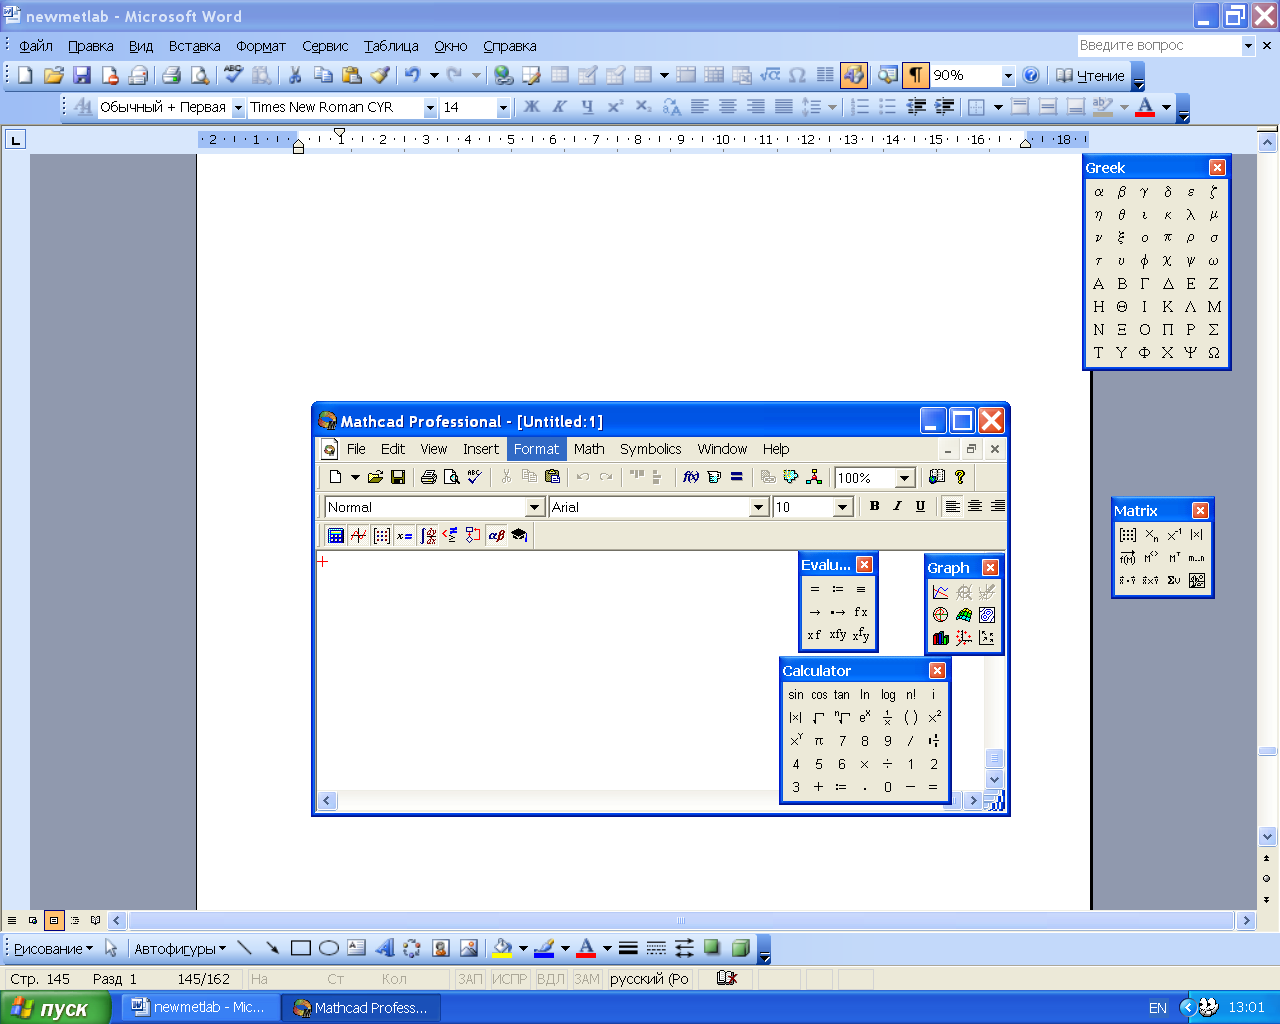The width and height of the screenshot is (1280, 1024).
Task: Open Mathcad font dropdown showing Arial
Action: click(x=759, y=508)
